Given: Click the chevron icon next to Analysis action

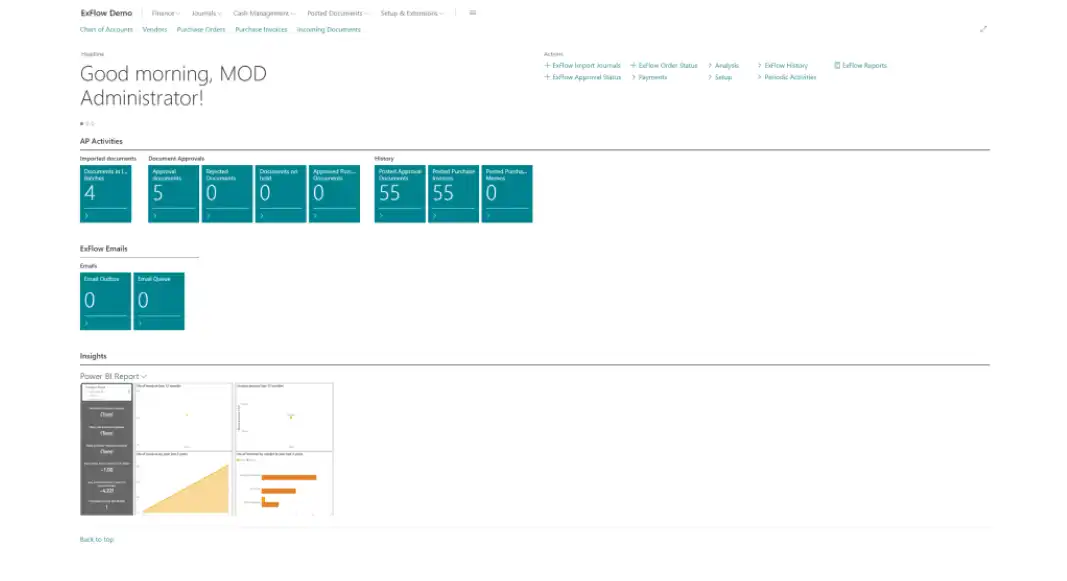Looking at the screenshot, I should (x=708, y=65).
